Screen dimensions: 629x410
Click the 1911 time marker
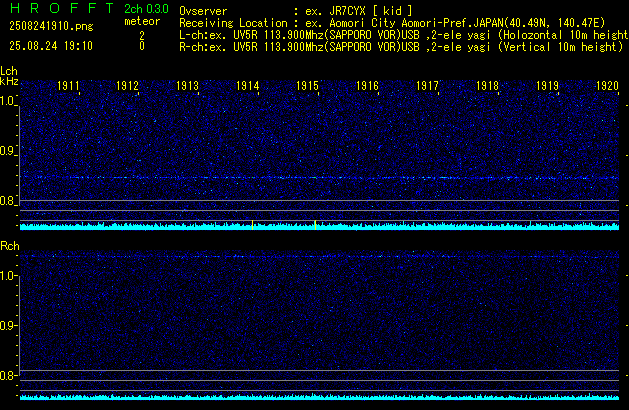[68, 86]
